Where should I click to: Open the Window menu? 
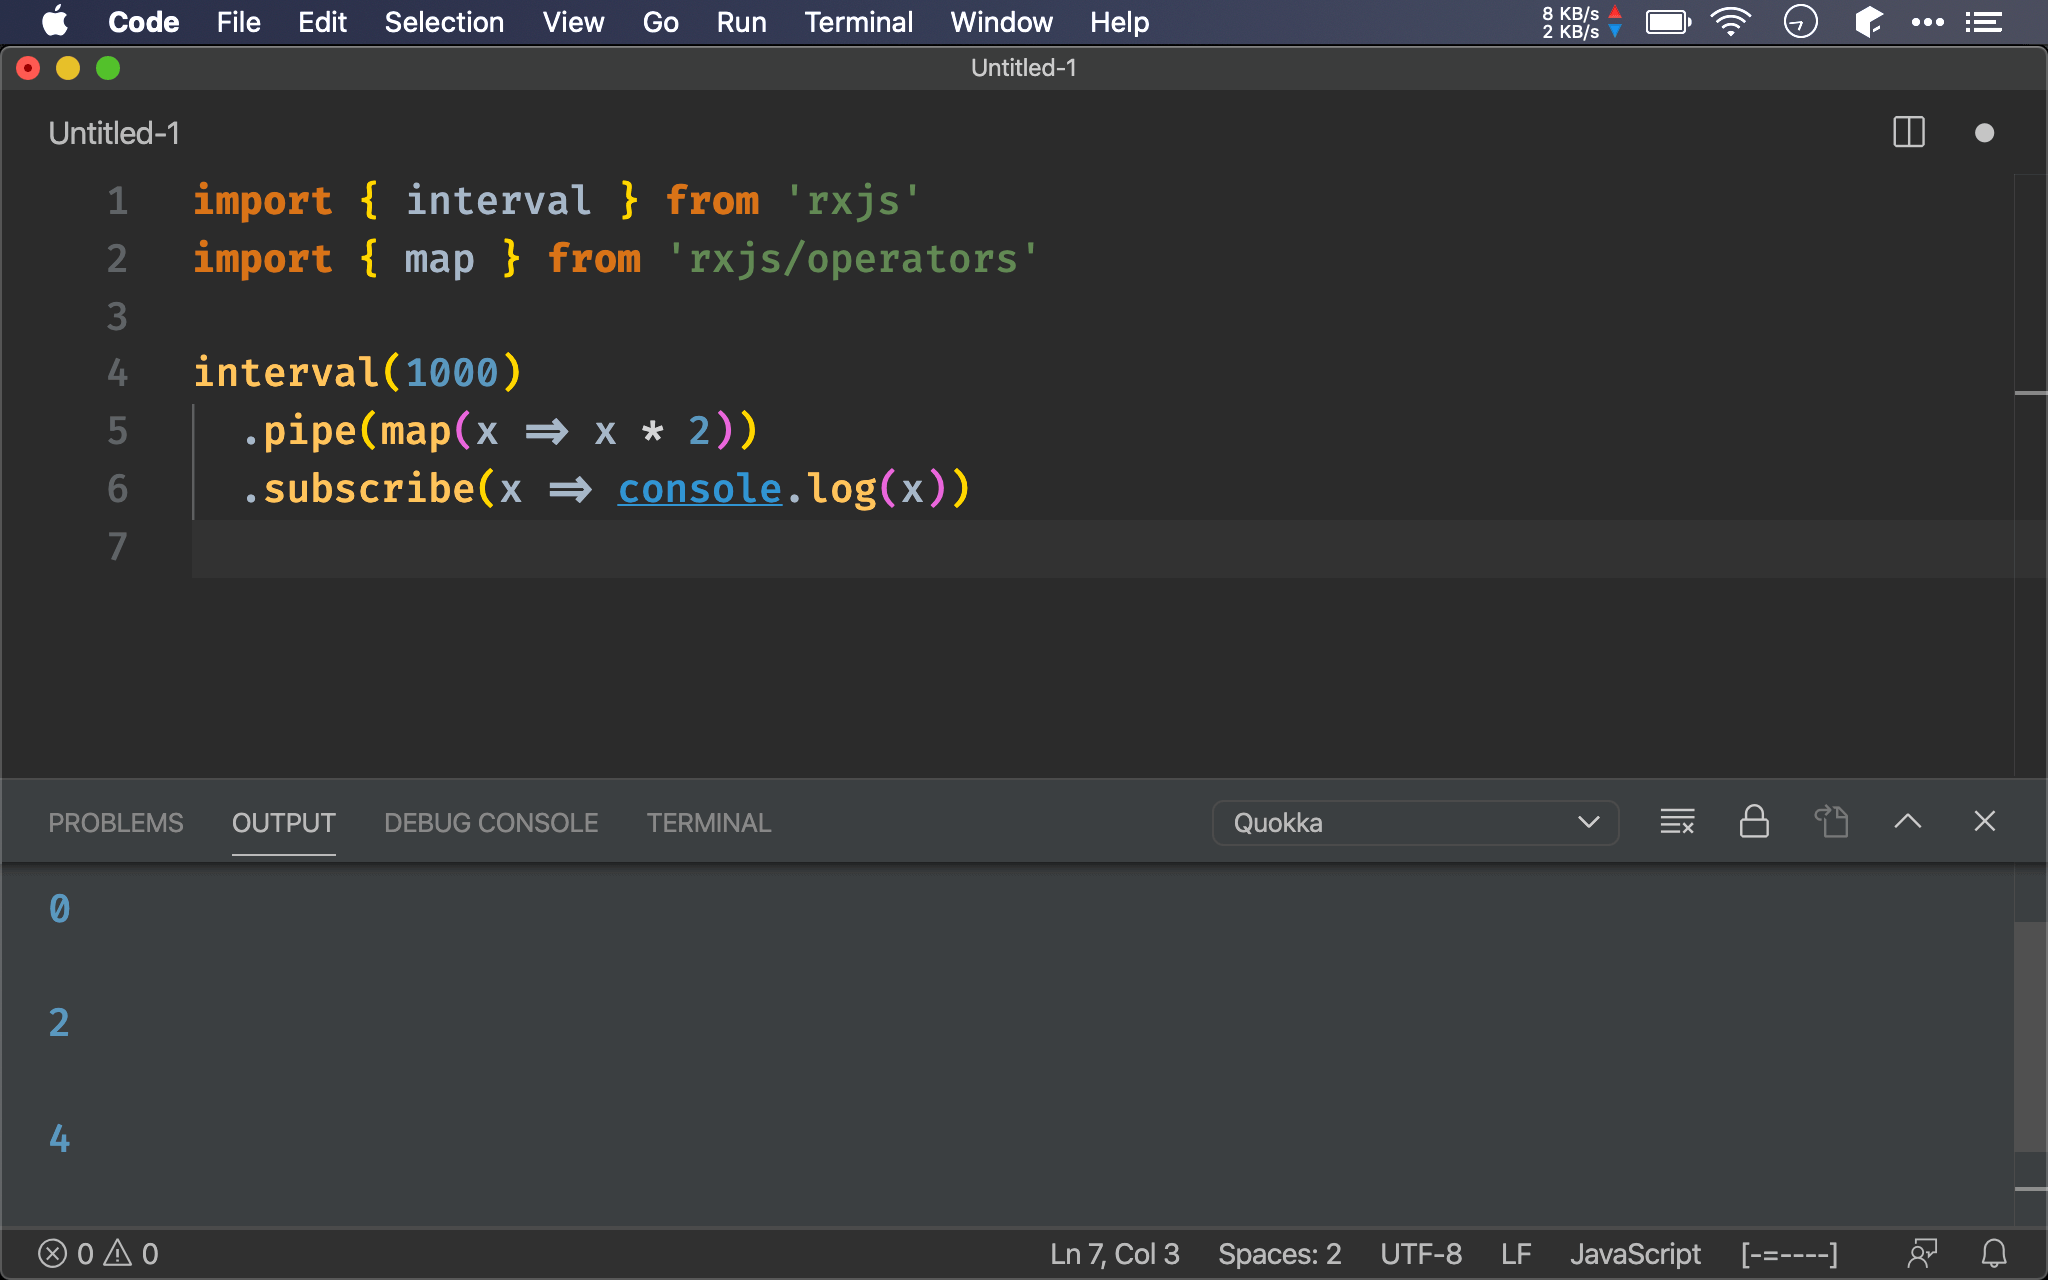click(x=1001, y=22)
